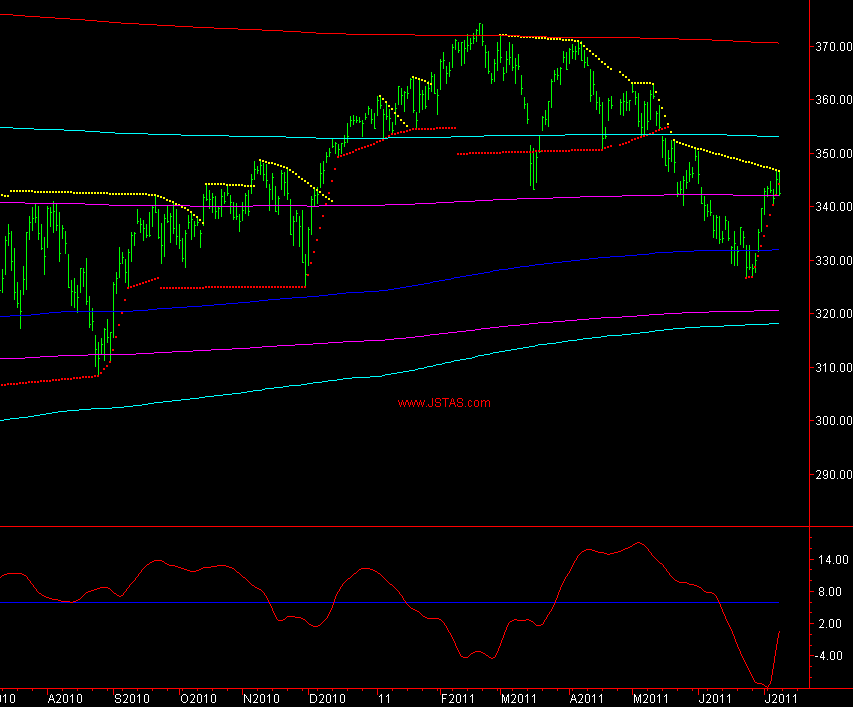Select the A2010 date marker
The width and height of the screenshot is (853, 707).
[x=65, y=698]
